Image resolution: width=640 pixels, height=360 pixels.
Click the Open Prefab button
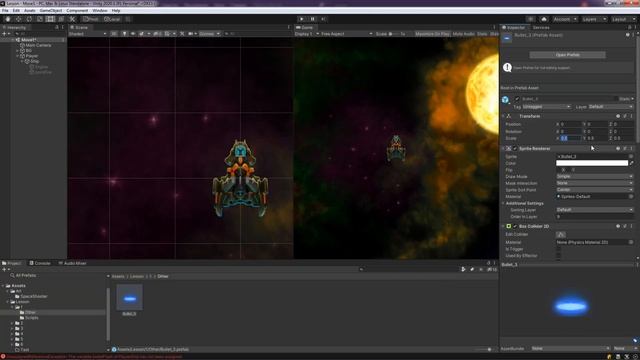coord(567,55)
